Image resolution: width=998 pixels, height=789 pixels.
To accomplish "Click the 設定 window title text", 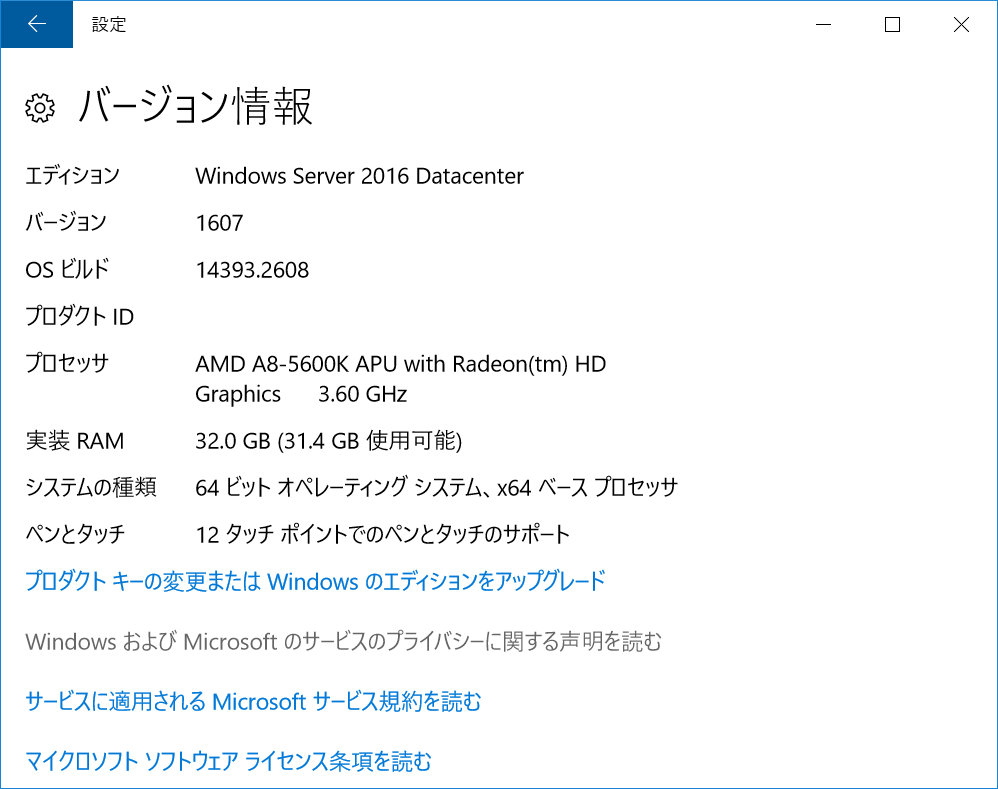I will pyautogui.click(x=109, y=25).
